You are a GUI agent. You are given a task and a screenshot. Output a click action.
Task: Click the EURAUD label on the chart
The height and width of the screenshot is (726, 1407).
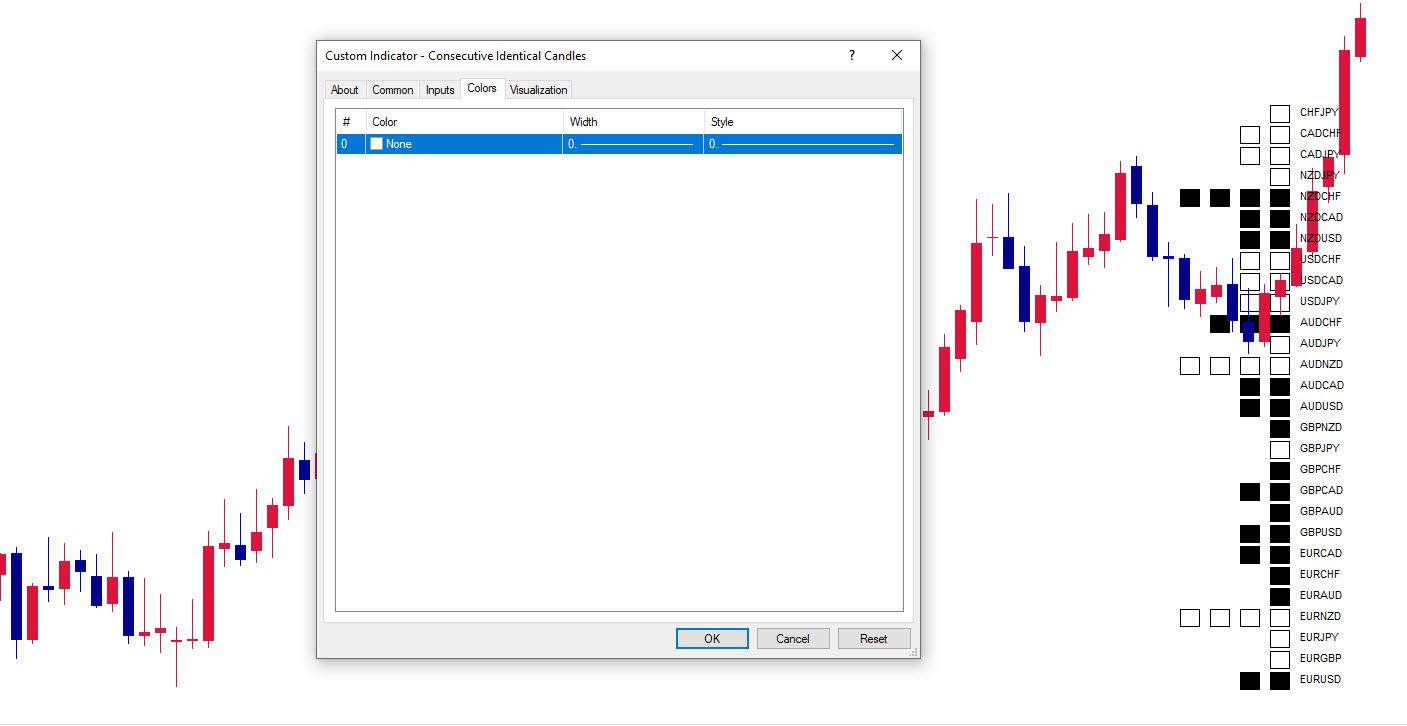pyautogui.click(x=1321, y=595)
